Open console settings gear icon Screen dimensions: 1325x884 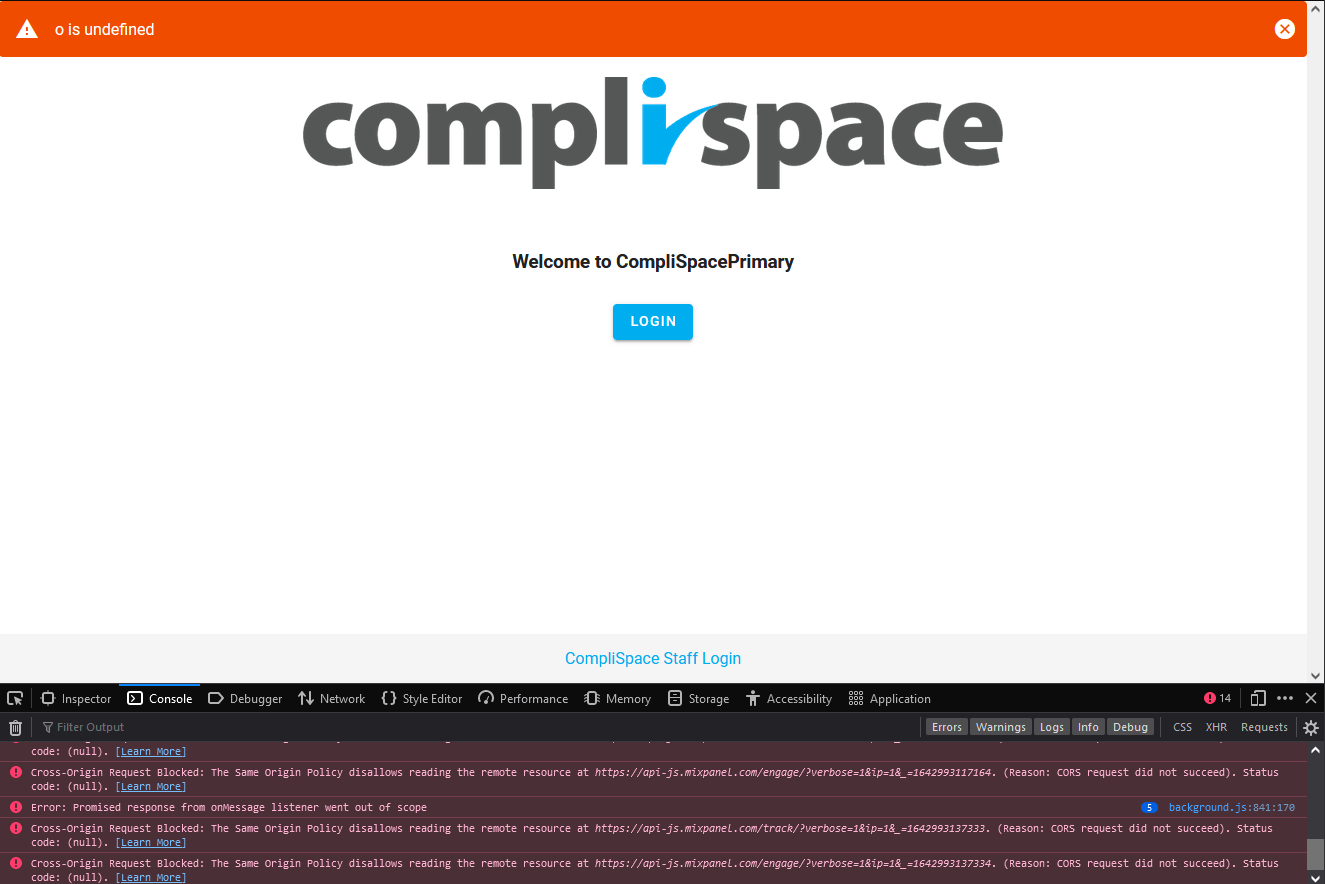1311,727
